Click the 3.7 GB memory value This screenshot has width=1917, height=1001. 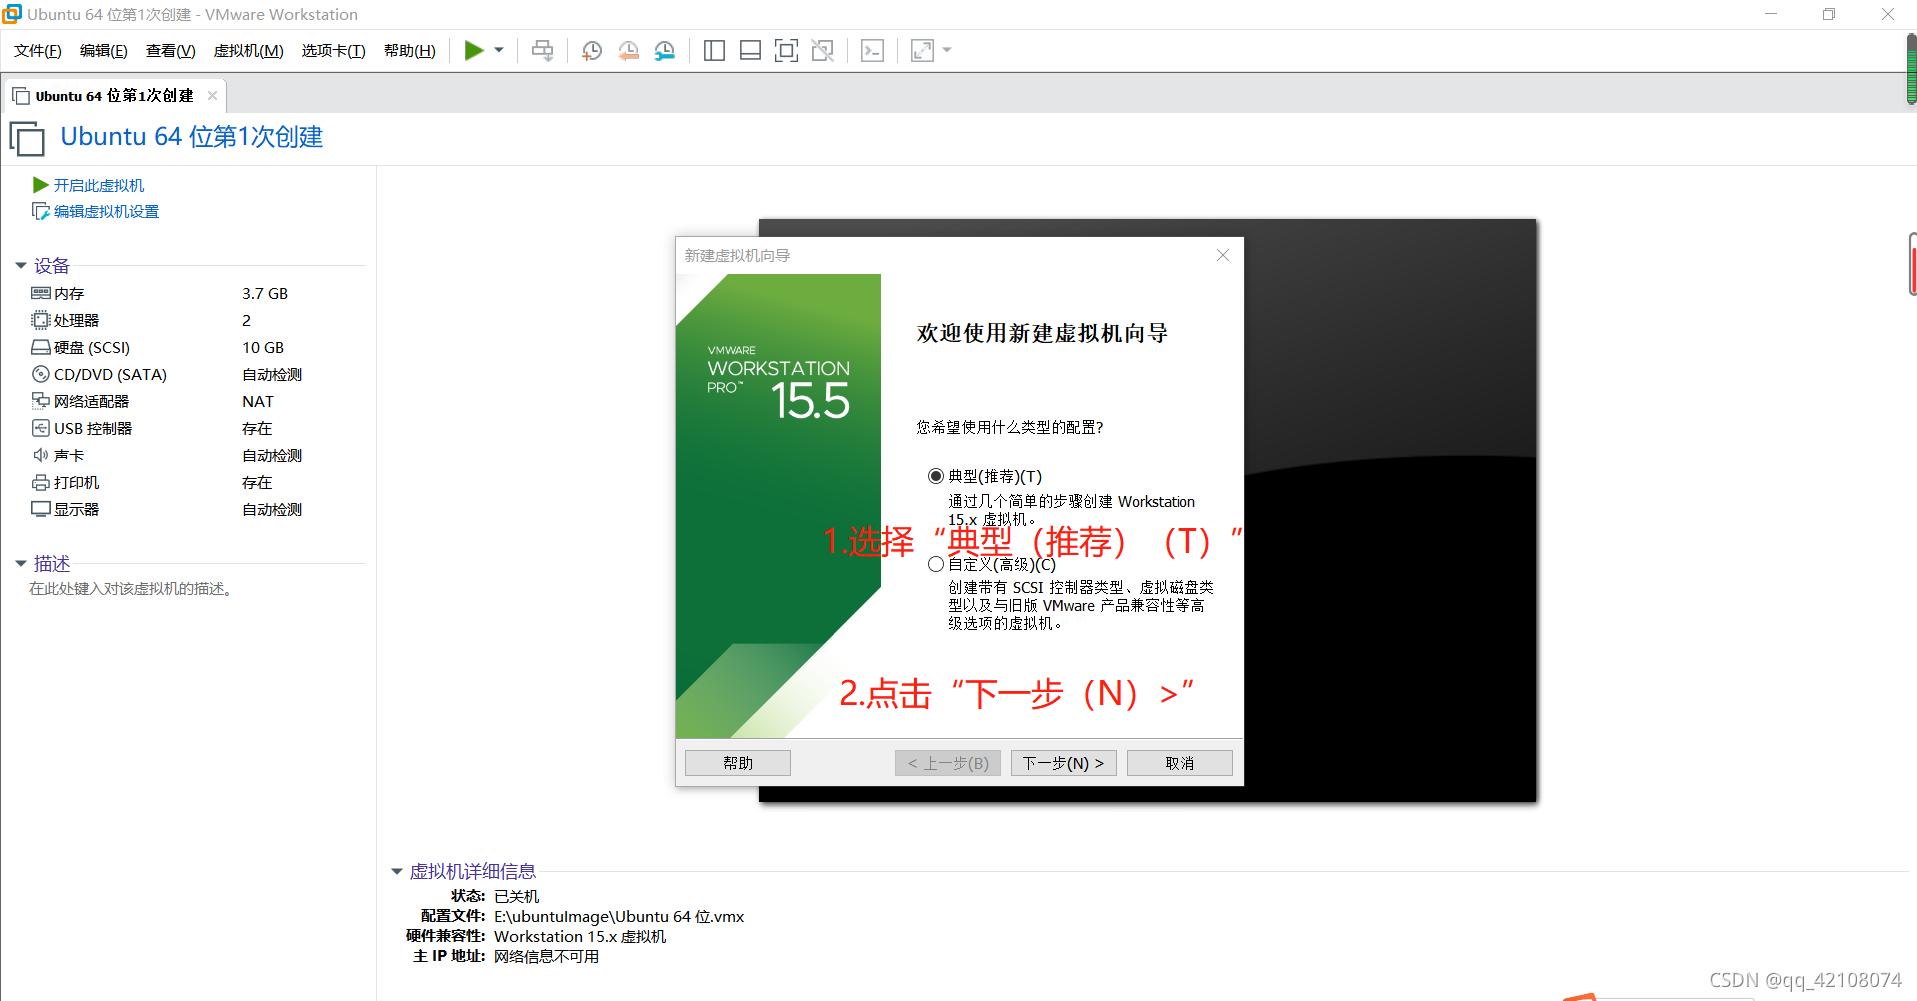(265, 293)
